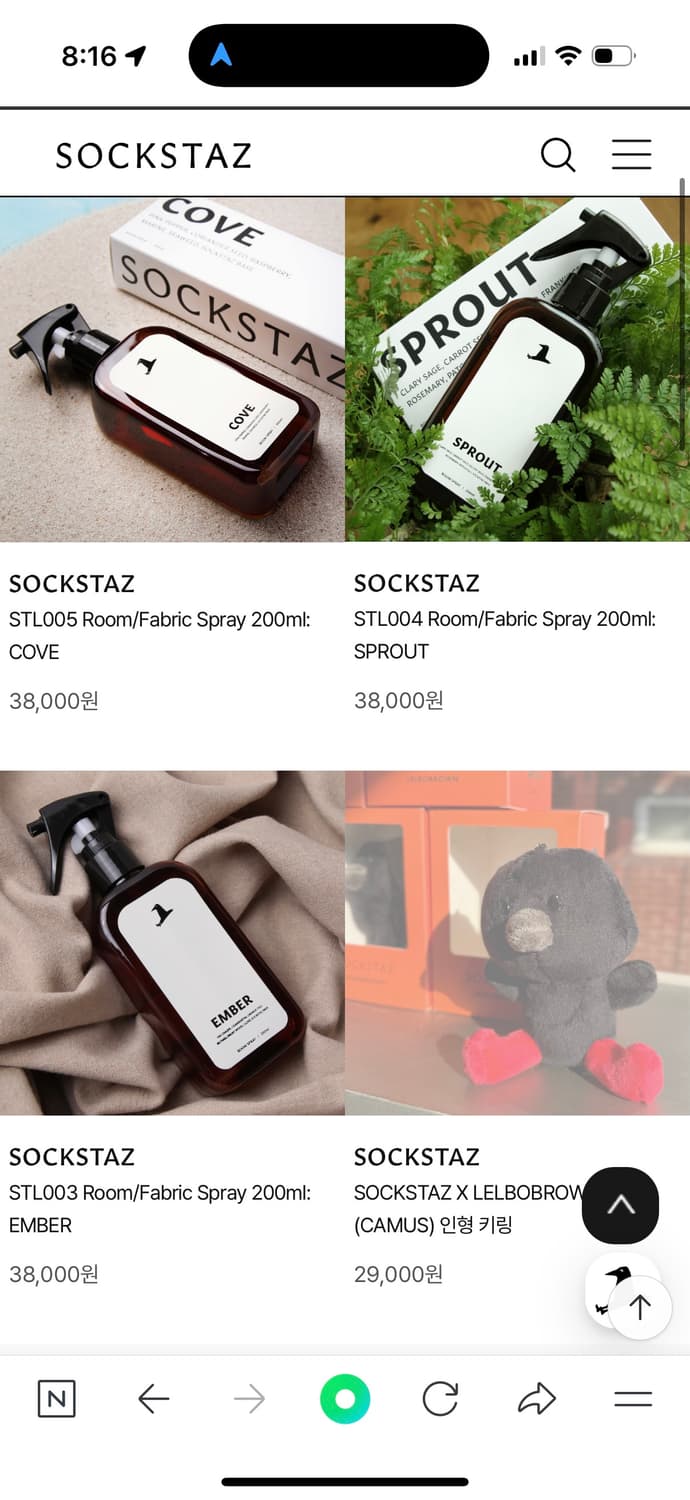Go forward with the browser forward arrow
Image resolution: width=690 pixels, height=1500 pixels.
(x=249, y=1398)
